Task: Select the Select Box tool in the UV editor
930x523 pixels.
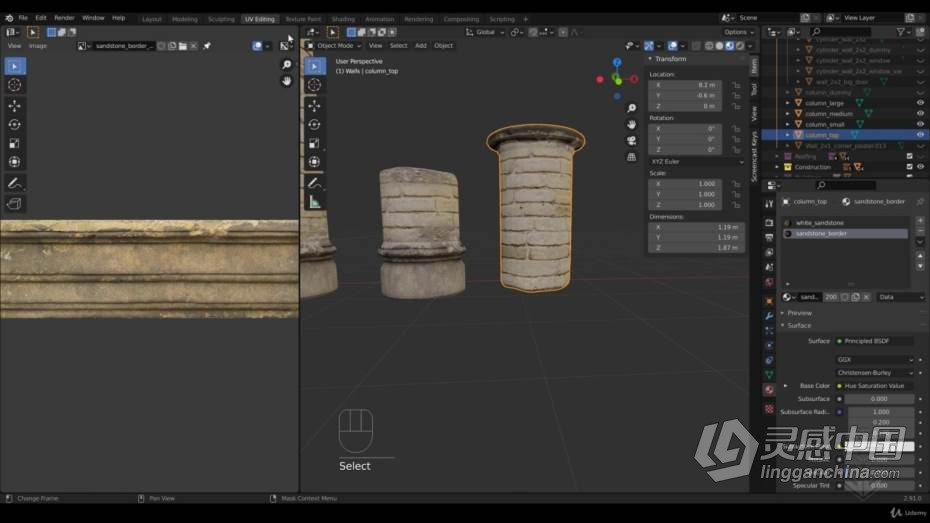Action: pos(15,66)
